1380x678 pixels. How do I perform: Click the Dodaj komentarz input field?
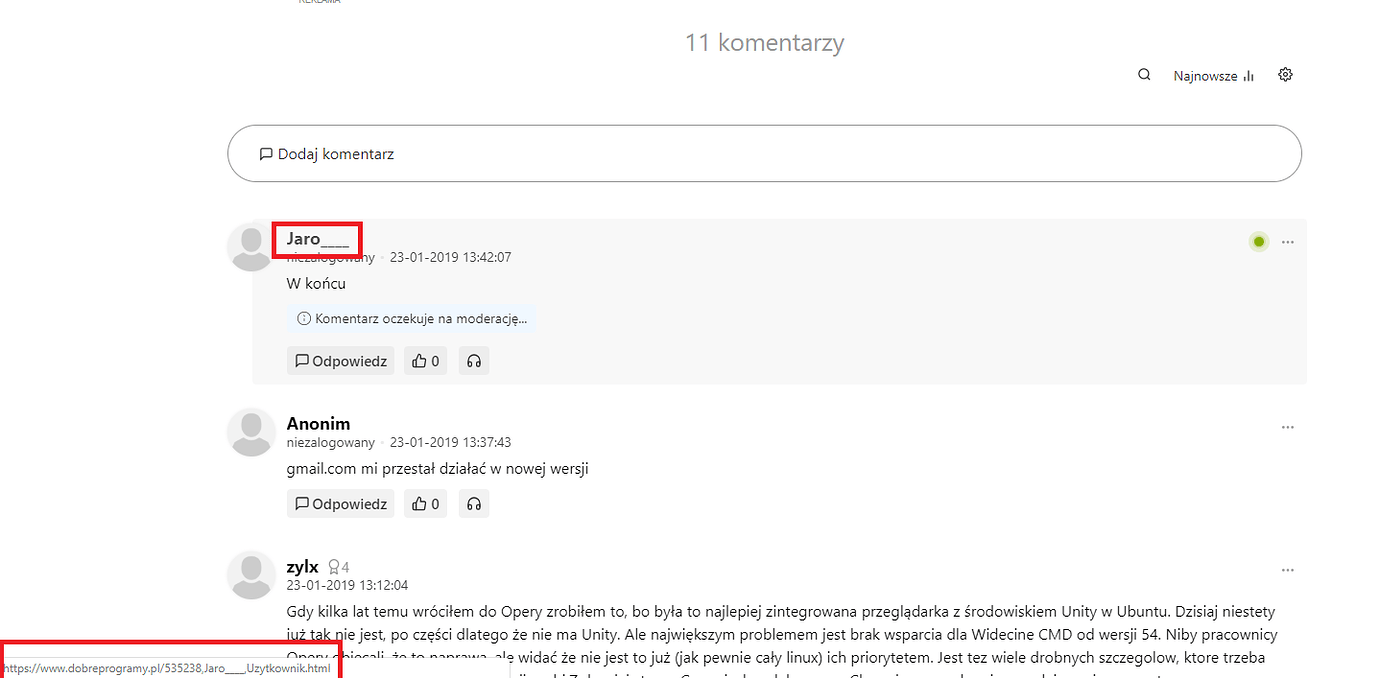coord(764,154)
